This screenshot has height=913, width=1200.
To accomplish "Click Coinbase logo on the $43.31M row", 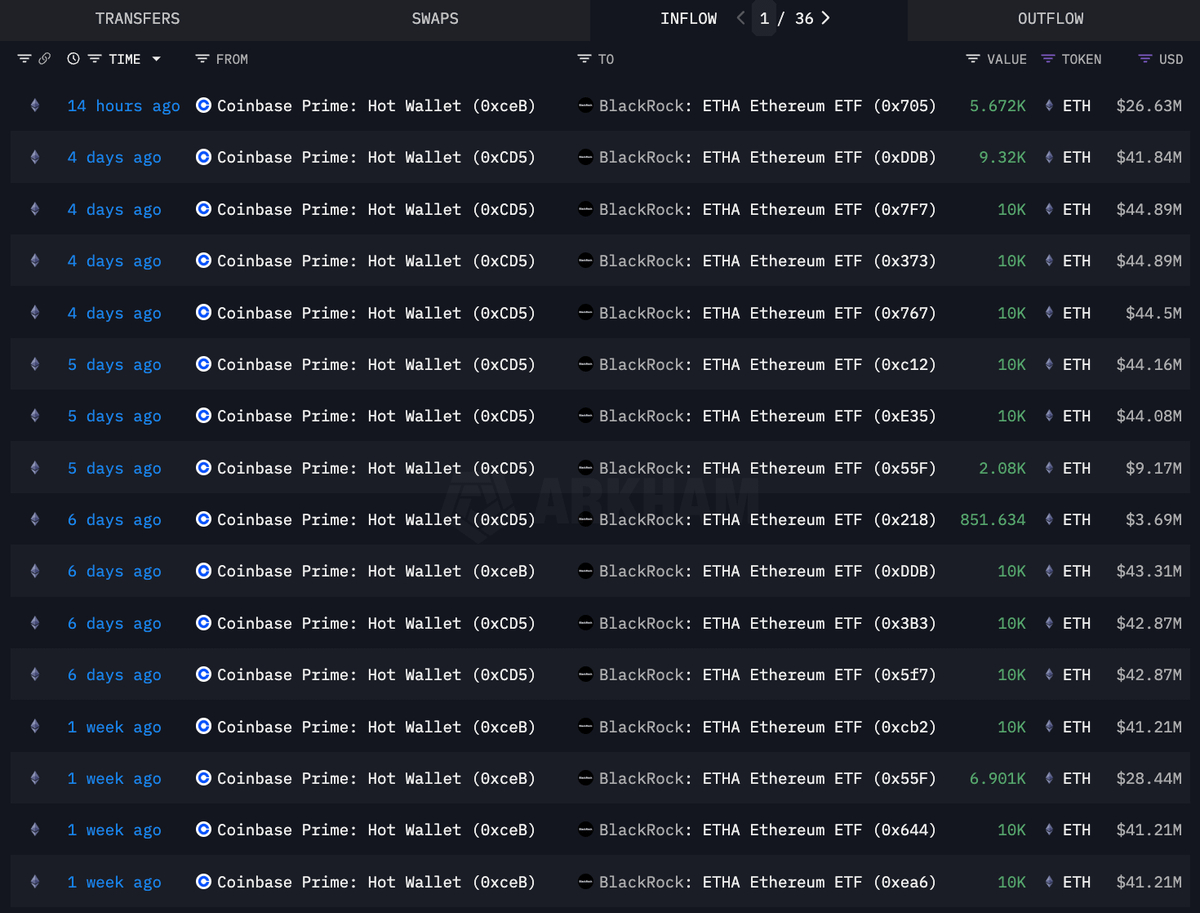I will click(x=204, y=571).
